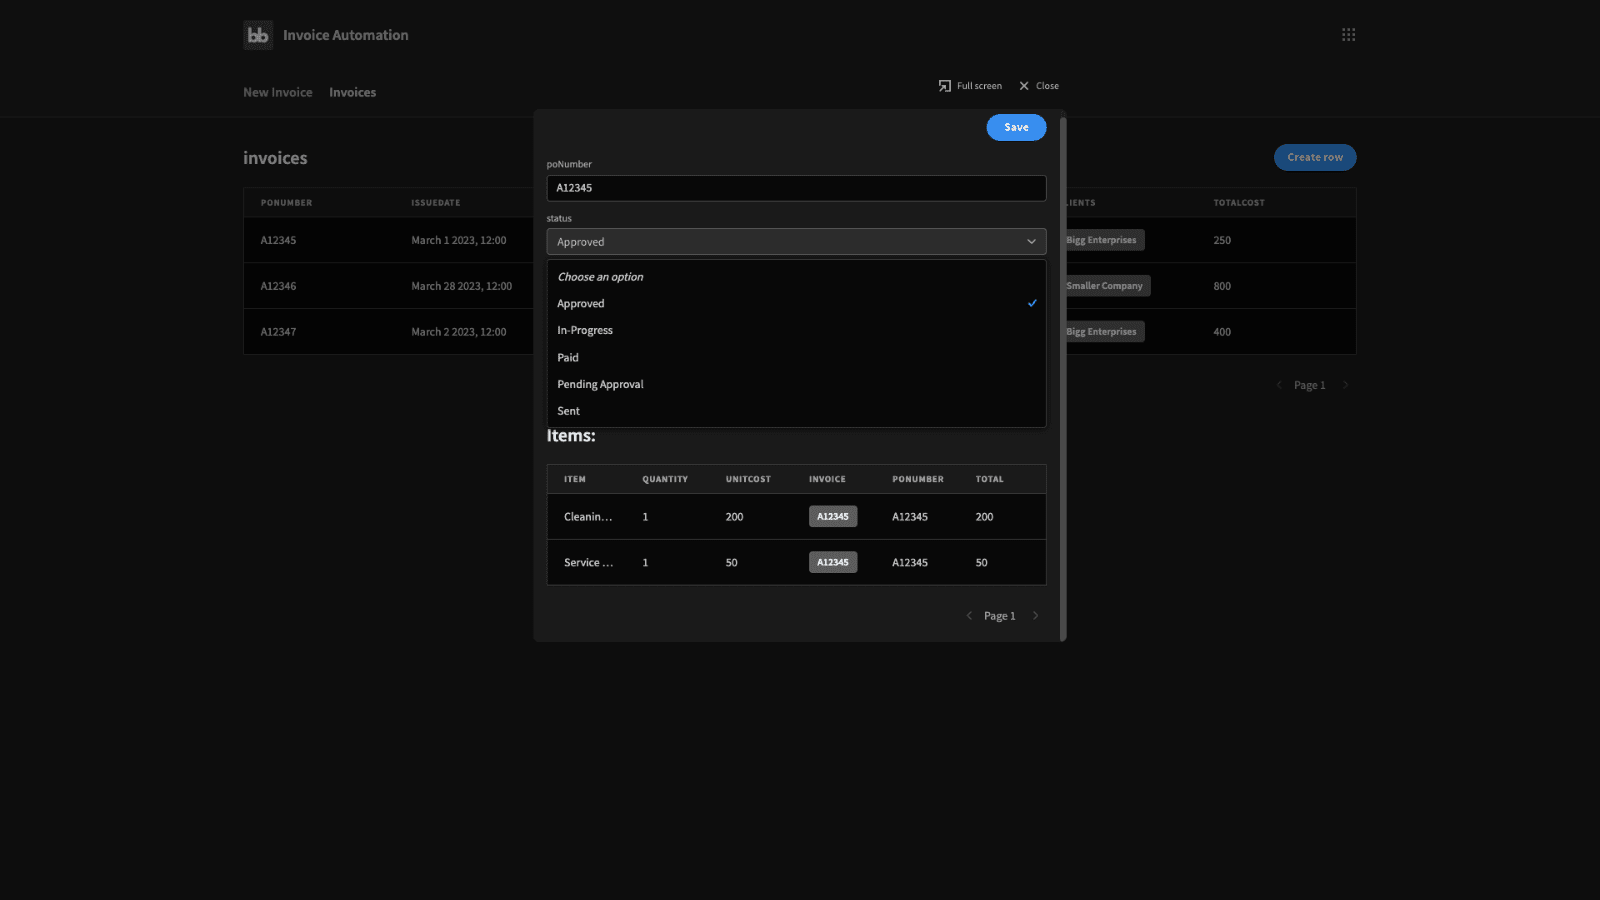Click the Smaller Company client tag

pyautogui.click(x=1105, y=286)
